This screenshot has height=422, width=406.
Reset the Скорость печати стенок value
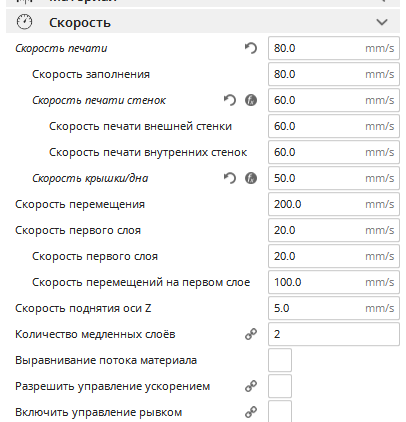230,100
